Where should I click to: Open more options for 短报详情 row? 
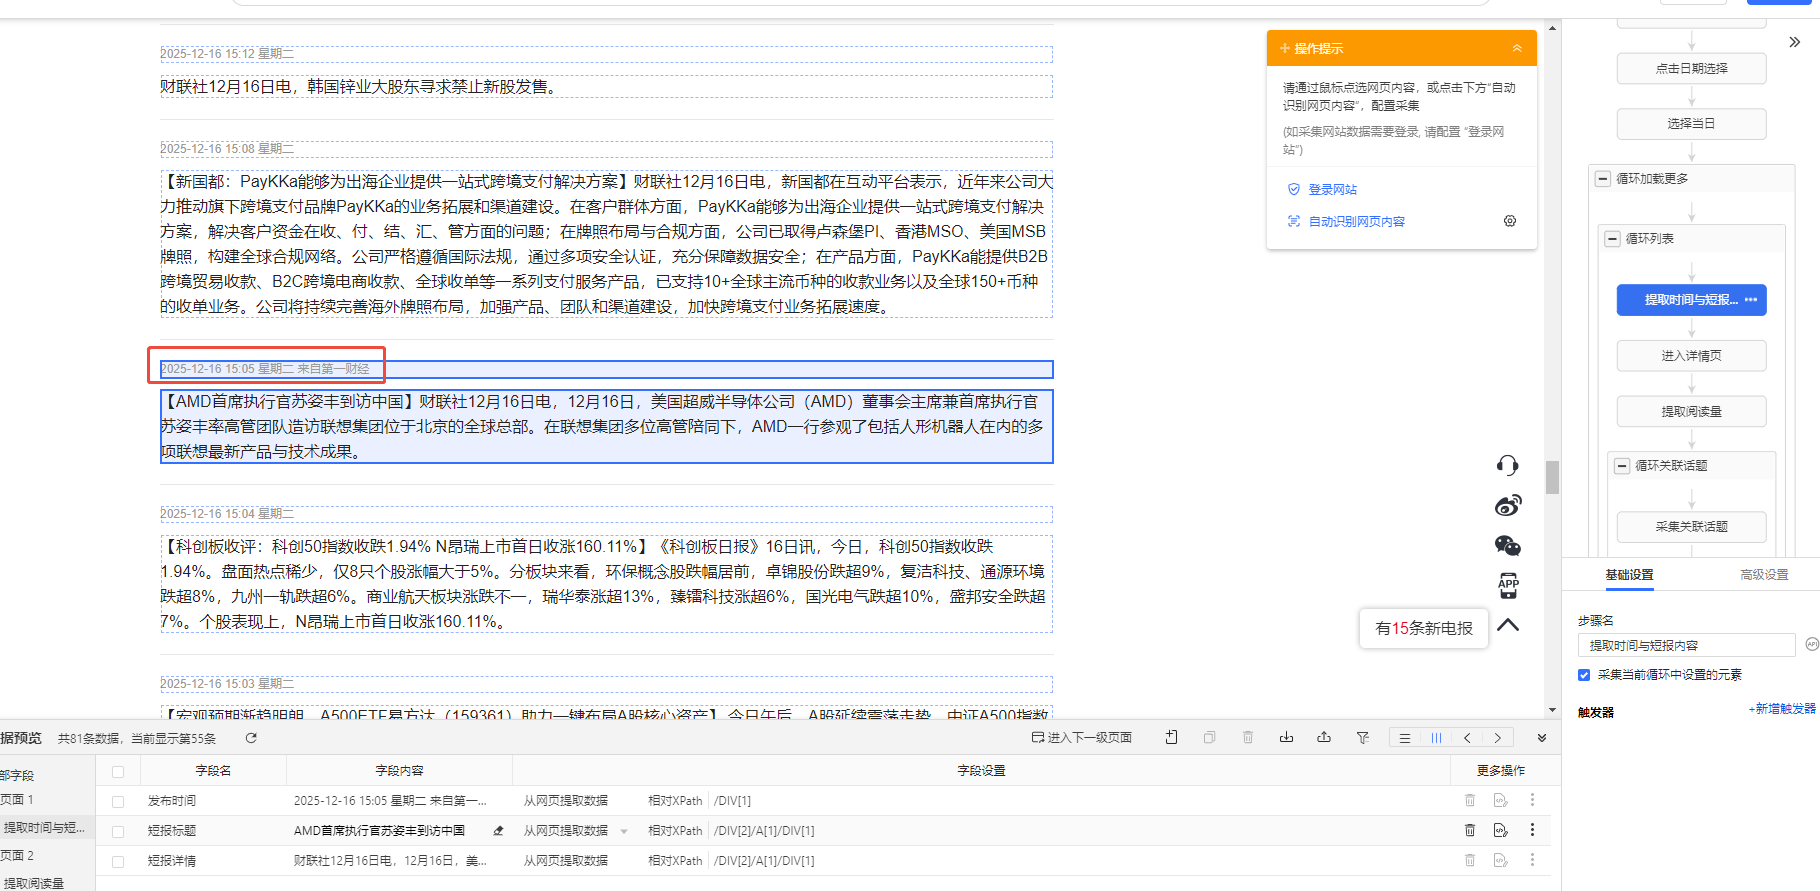point(1532,860)
